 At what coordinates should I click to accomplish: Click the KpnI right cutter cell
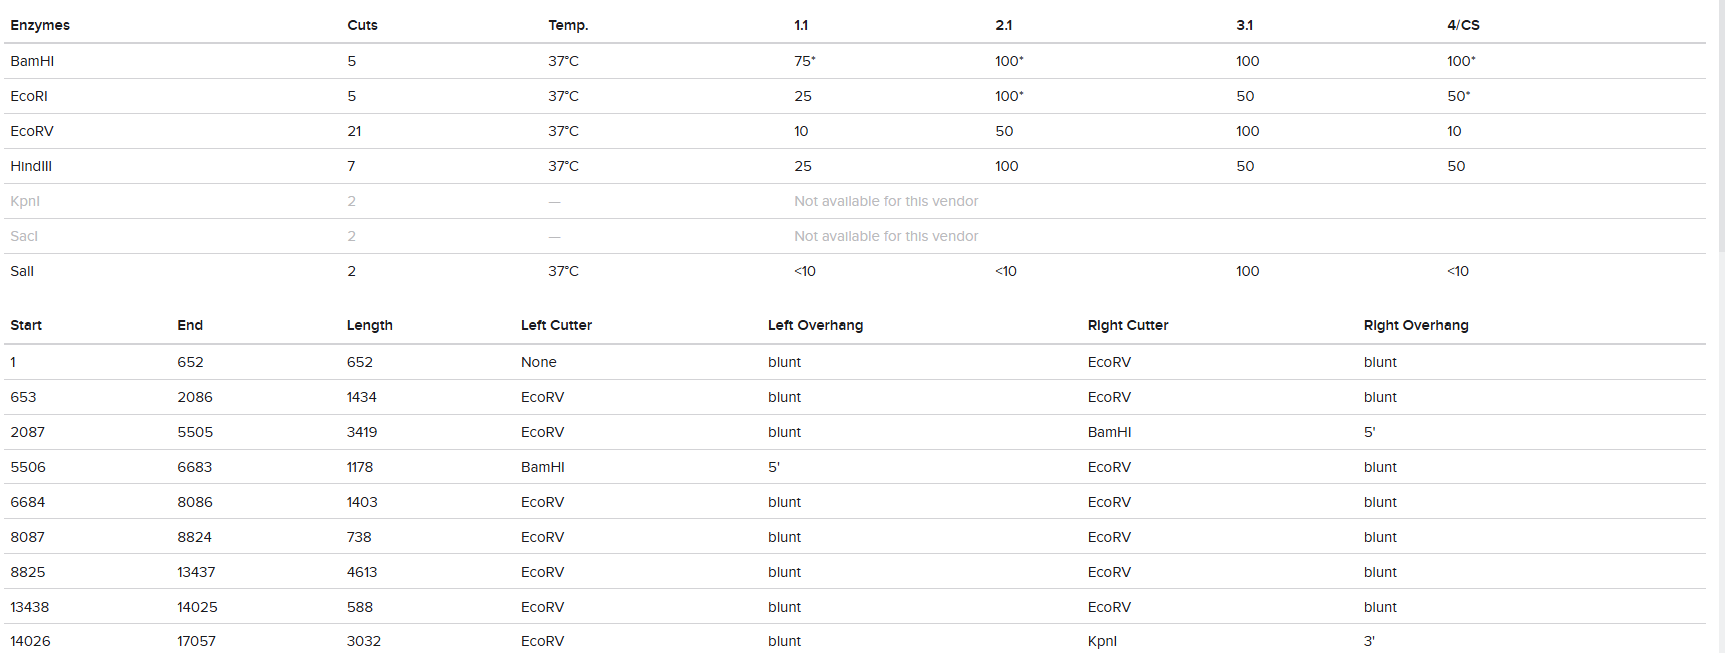click(x=1102, y=641)
